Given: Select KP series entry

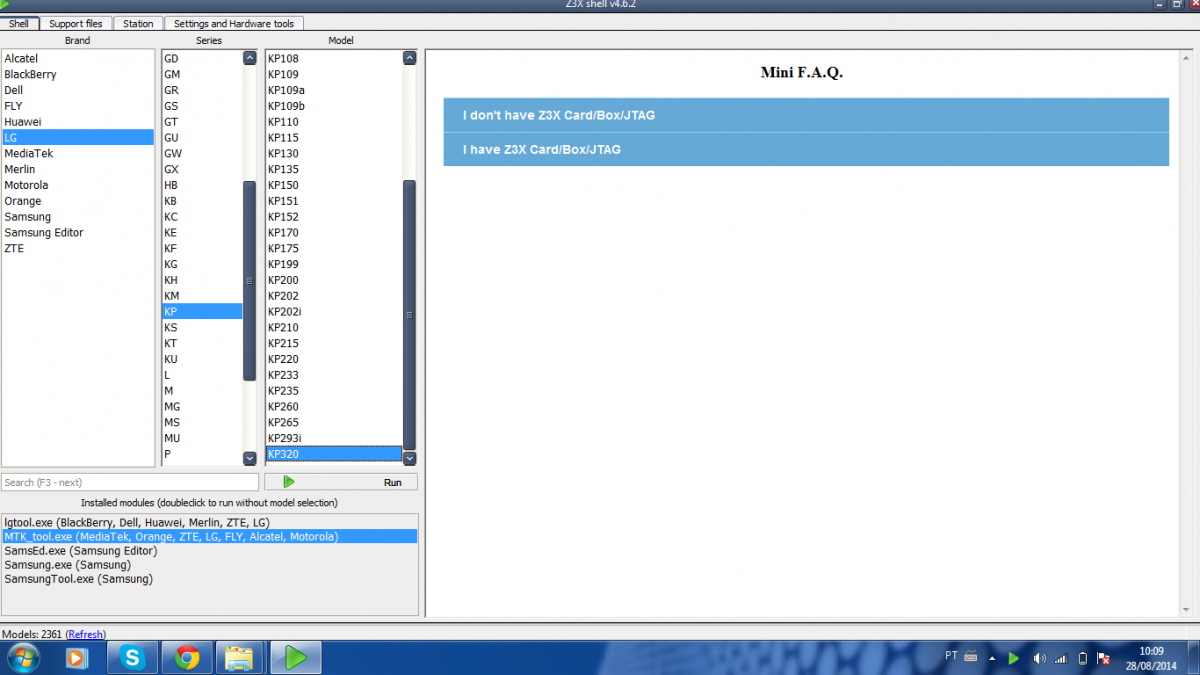Looking at the screenshot, I should coord(202,311).
